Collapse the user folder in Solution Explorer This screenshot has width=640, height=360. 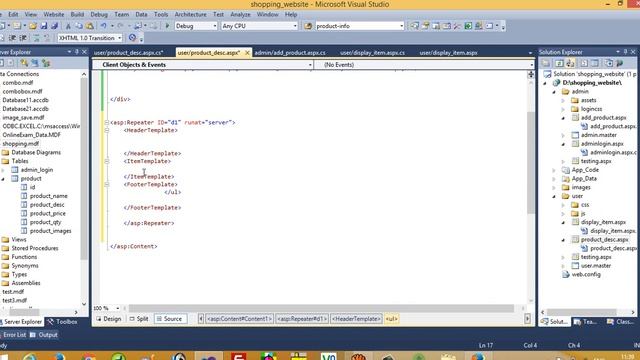coord(554,196)
